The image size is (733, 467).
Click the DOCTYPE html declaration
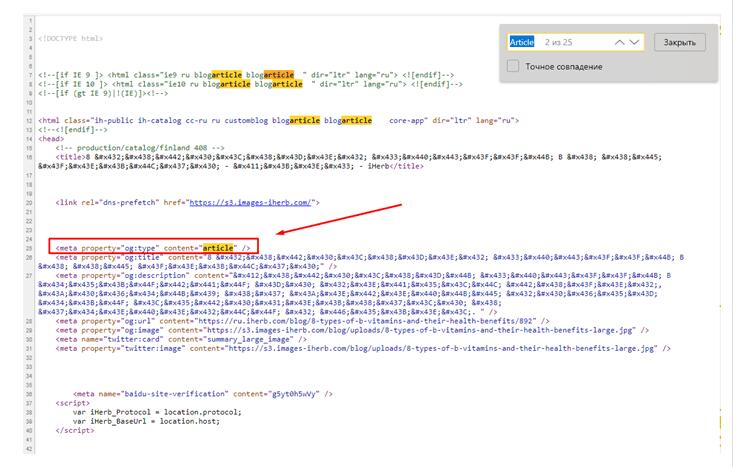click(71, 38)
